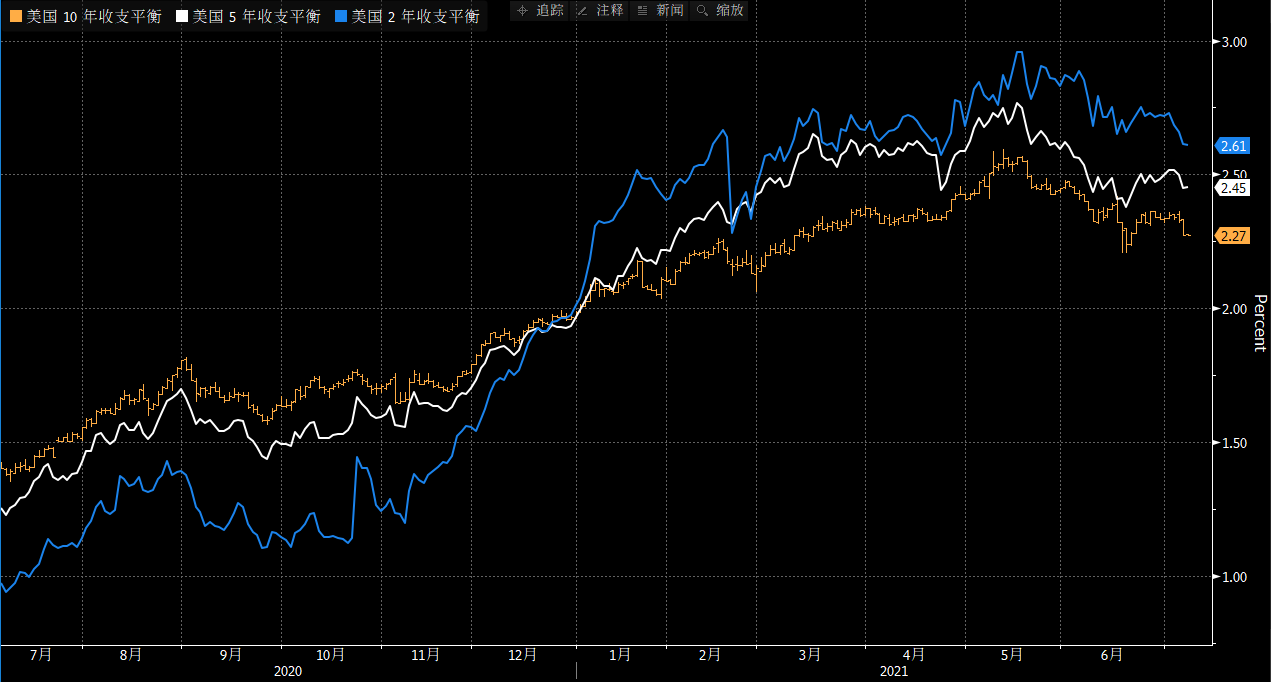Click the magnifier icon beside 缩放
The image size is (1271, 682).
point(702,11)
